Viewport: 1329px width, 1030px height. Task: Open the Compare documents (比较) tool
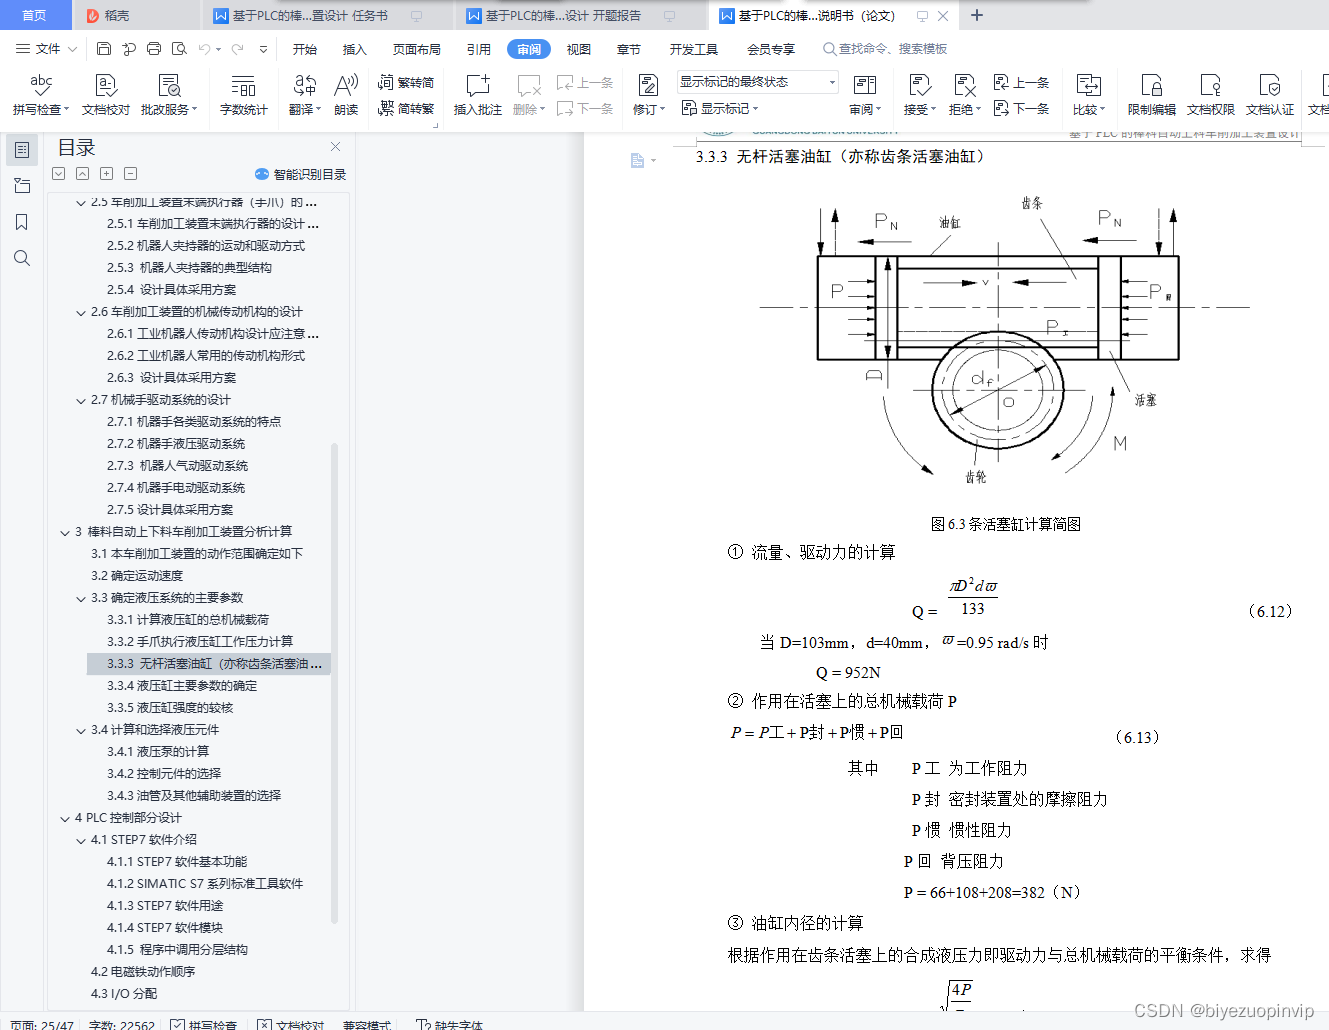point(1089,95)
